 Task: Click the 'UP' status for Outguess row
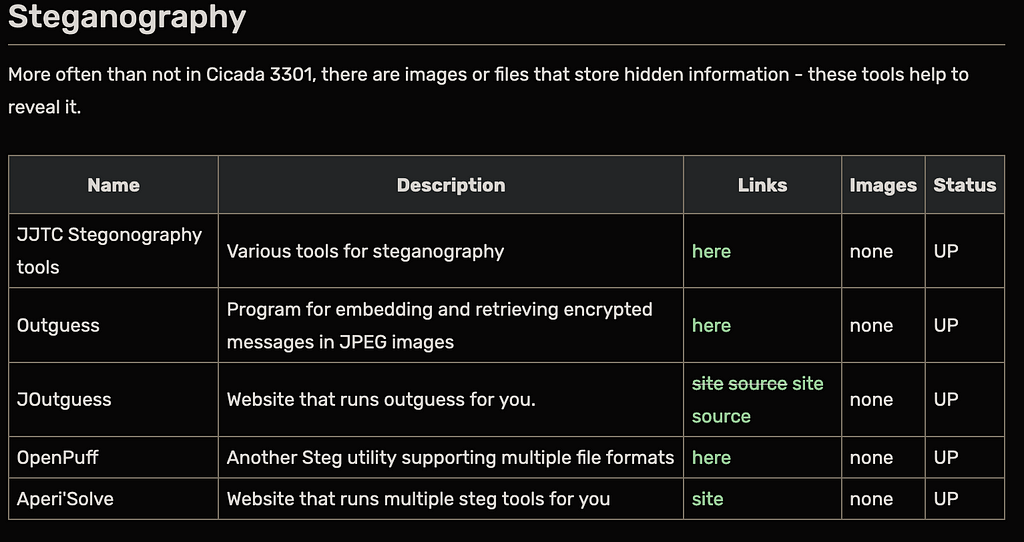[x=946, y=325]
